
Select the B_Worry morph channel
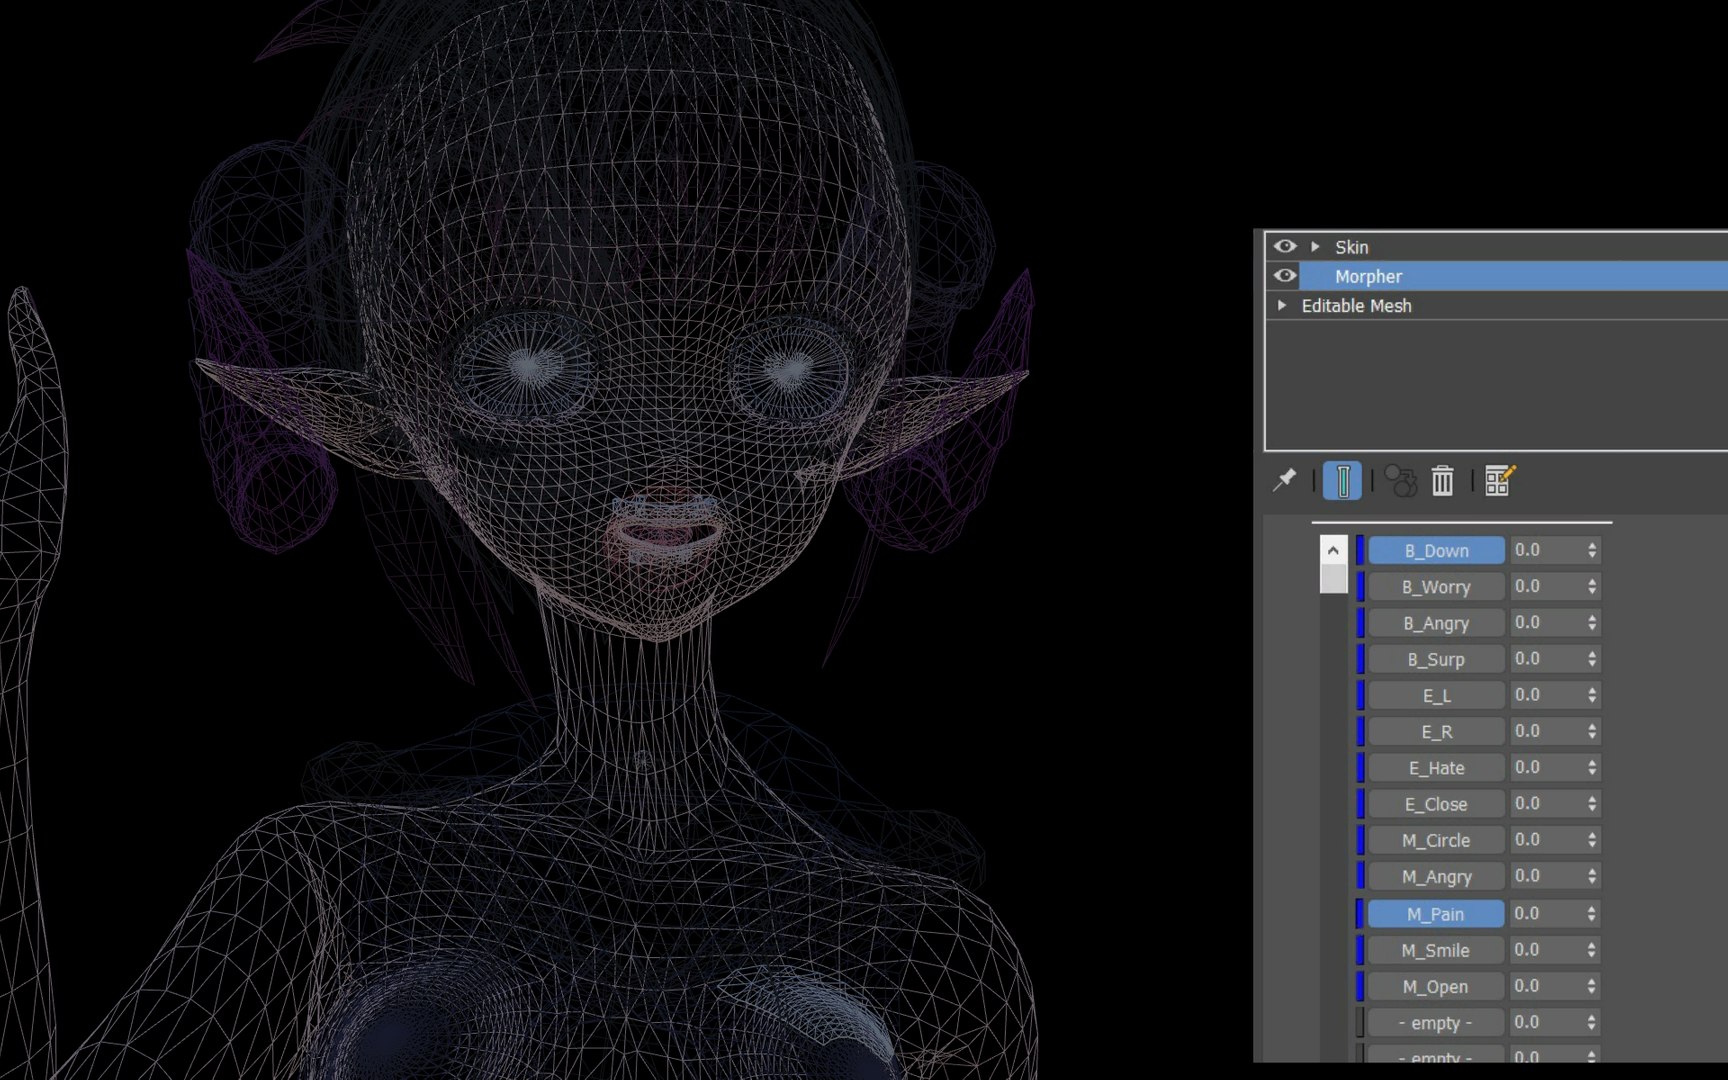[x=1436, y=587]
